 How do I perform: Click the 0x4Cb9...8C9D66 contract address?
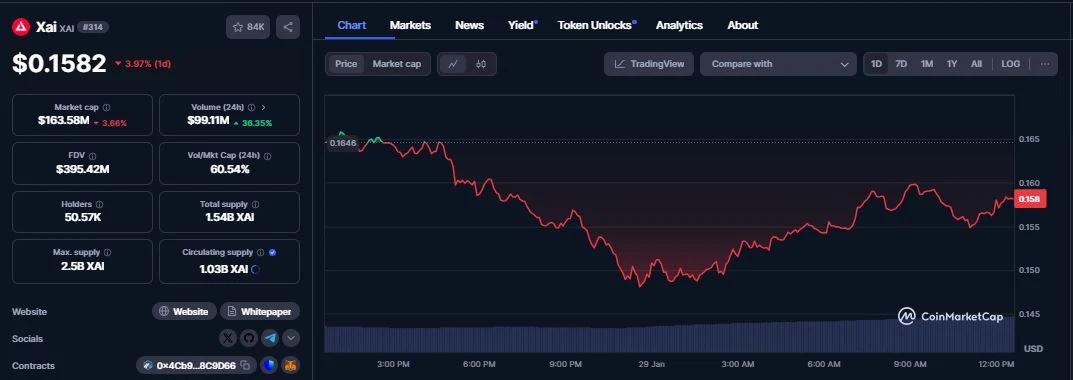[196, 366]
